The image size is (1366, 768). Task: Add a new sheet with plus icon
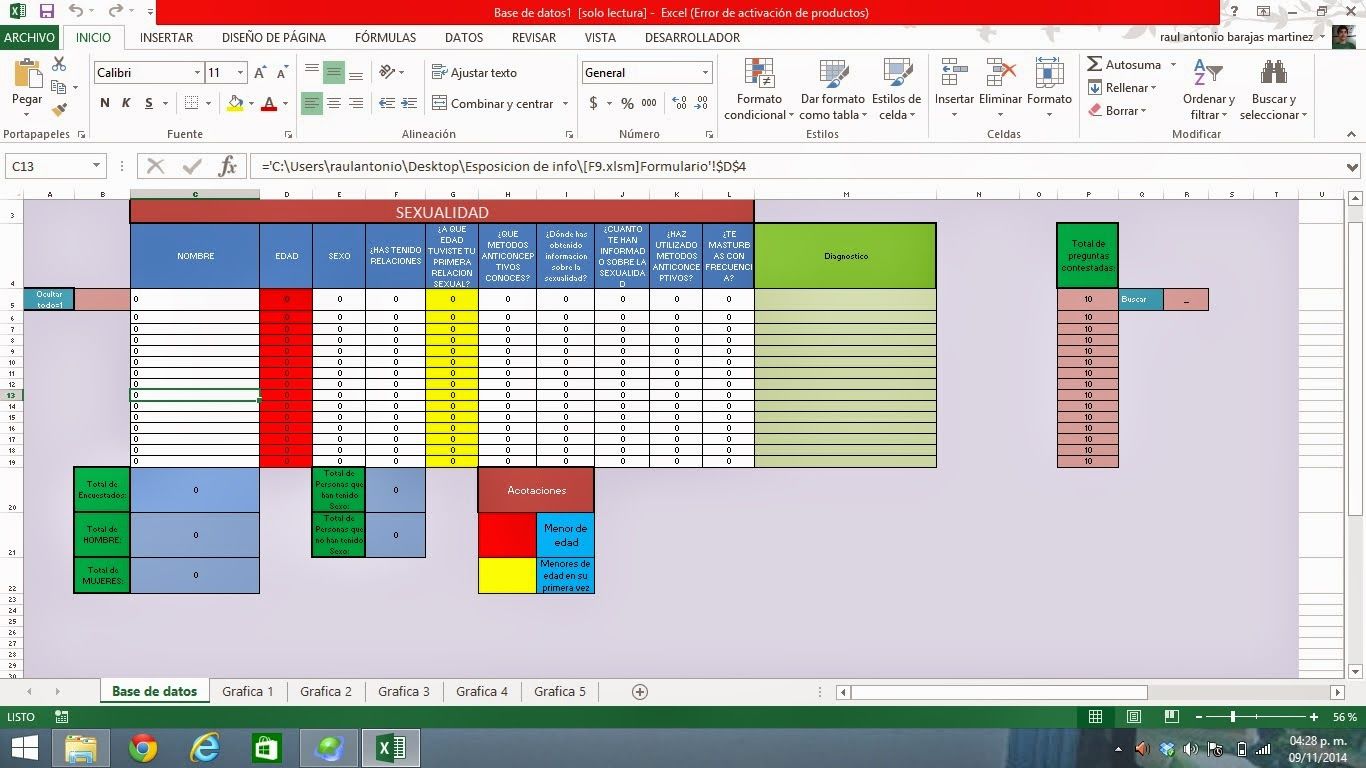tap(640, 692)
